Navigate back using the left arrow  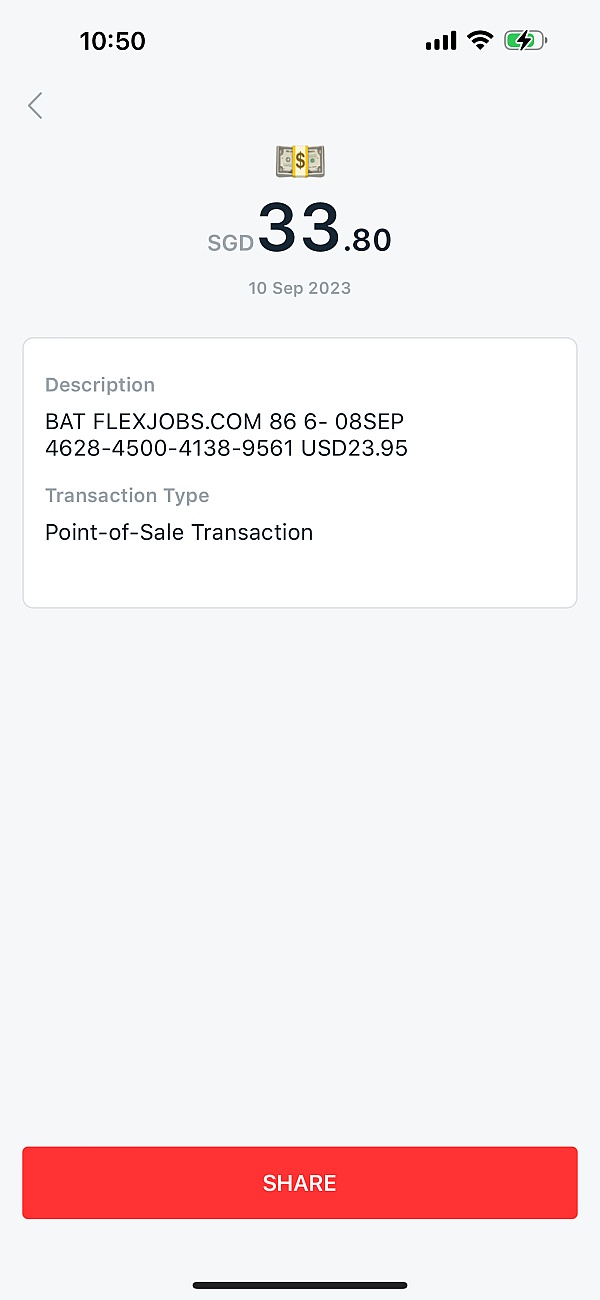click(35, 105)
